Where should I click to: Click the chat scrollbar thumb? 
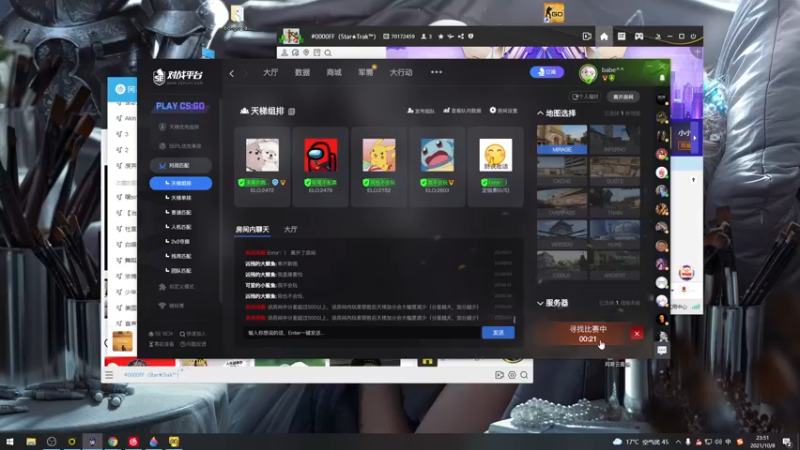(x=514, y=319)
